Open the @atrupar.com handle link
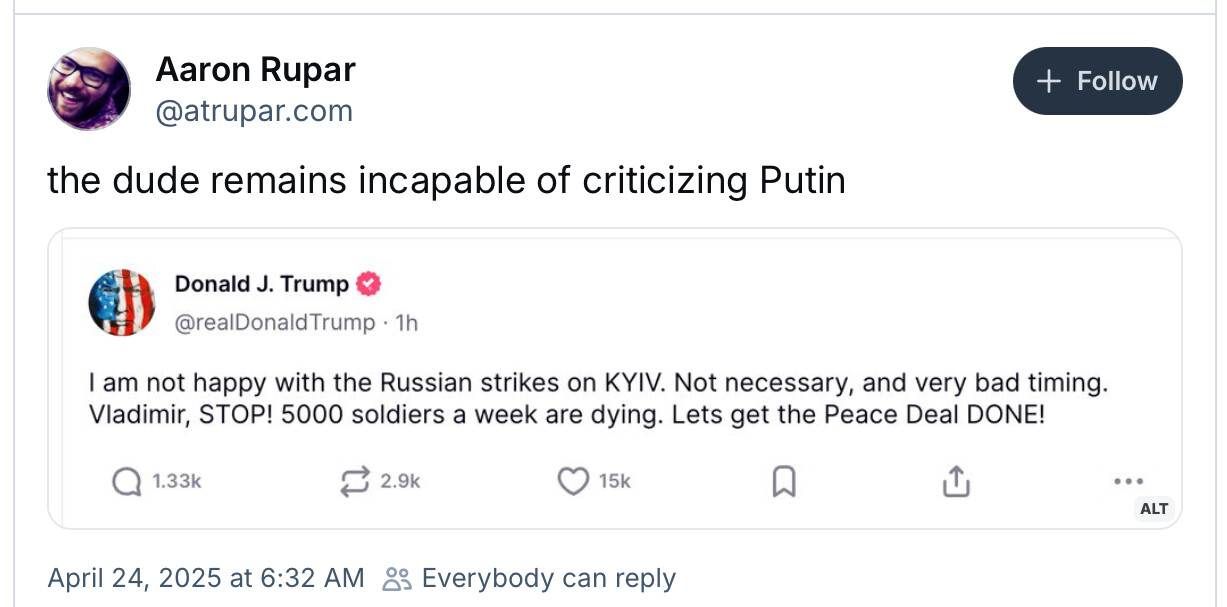Viewport: 1227px width, 607px height. click(x=254, y=111)
